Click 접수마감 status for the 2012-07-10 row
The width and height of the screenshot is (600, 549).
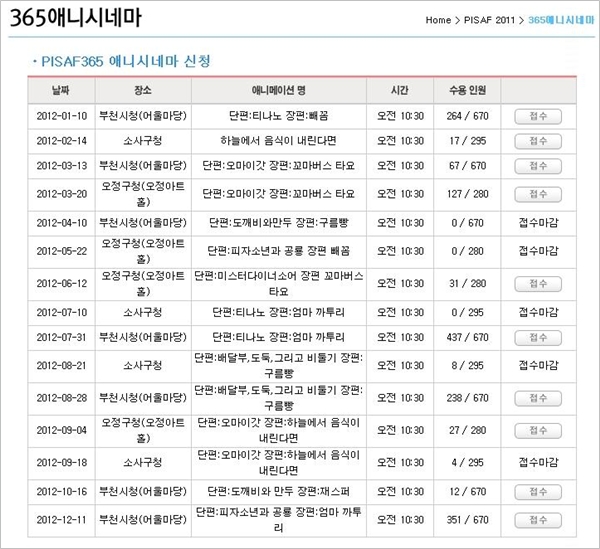click(538, 312)
